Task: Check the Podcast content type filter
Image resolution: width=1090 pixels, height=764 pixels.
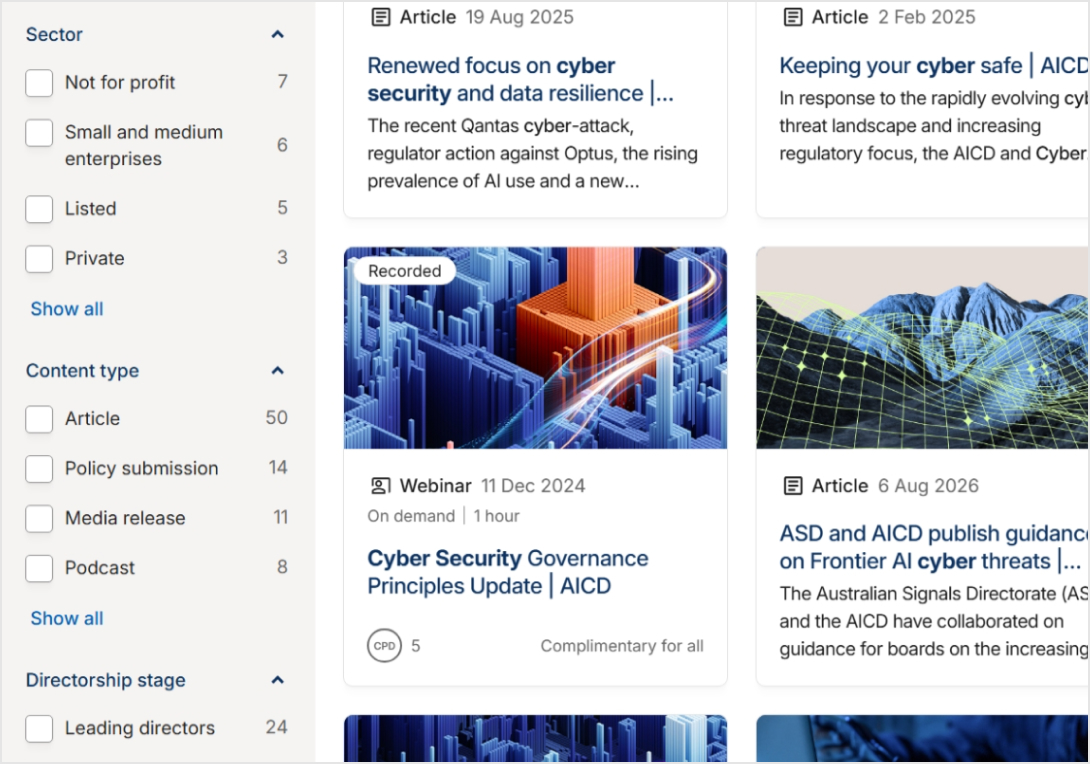Action: [39, 568]
